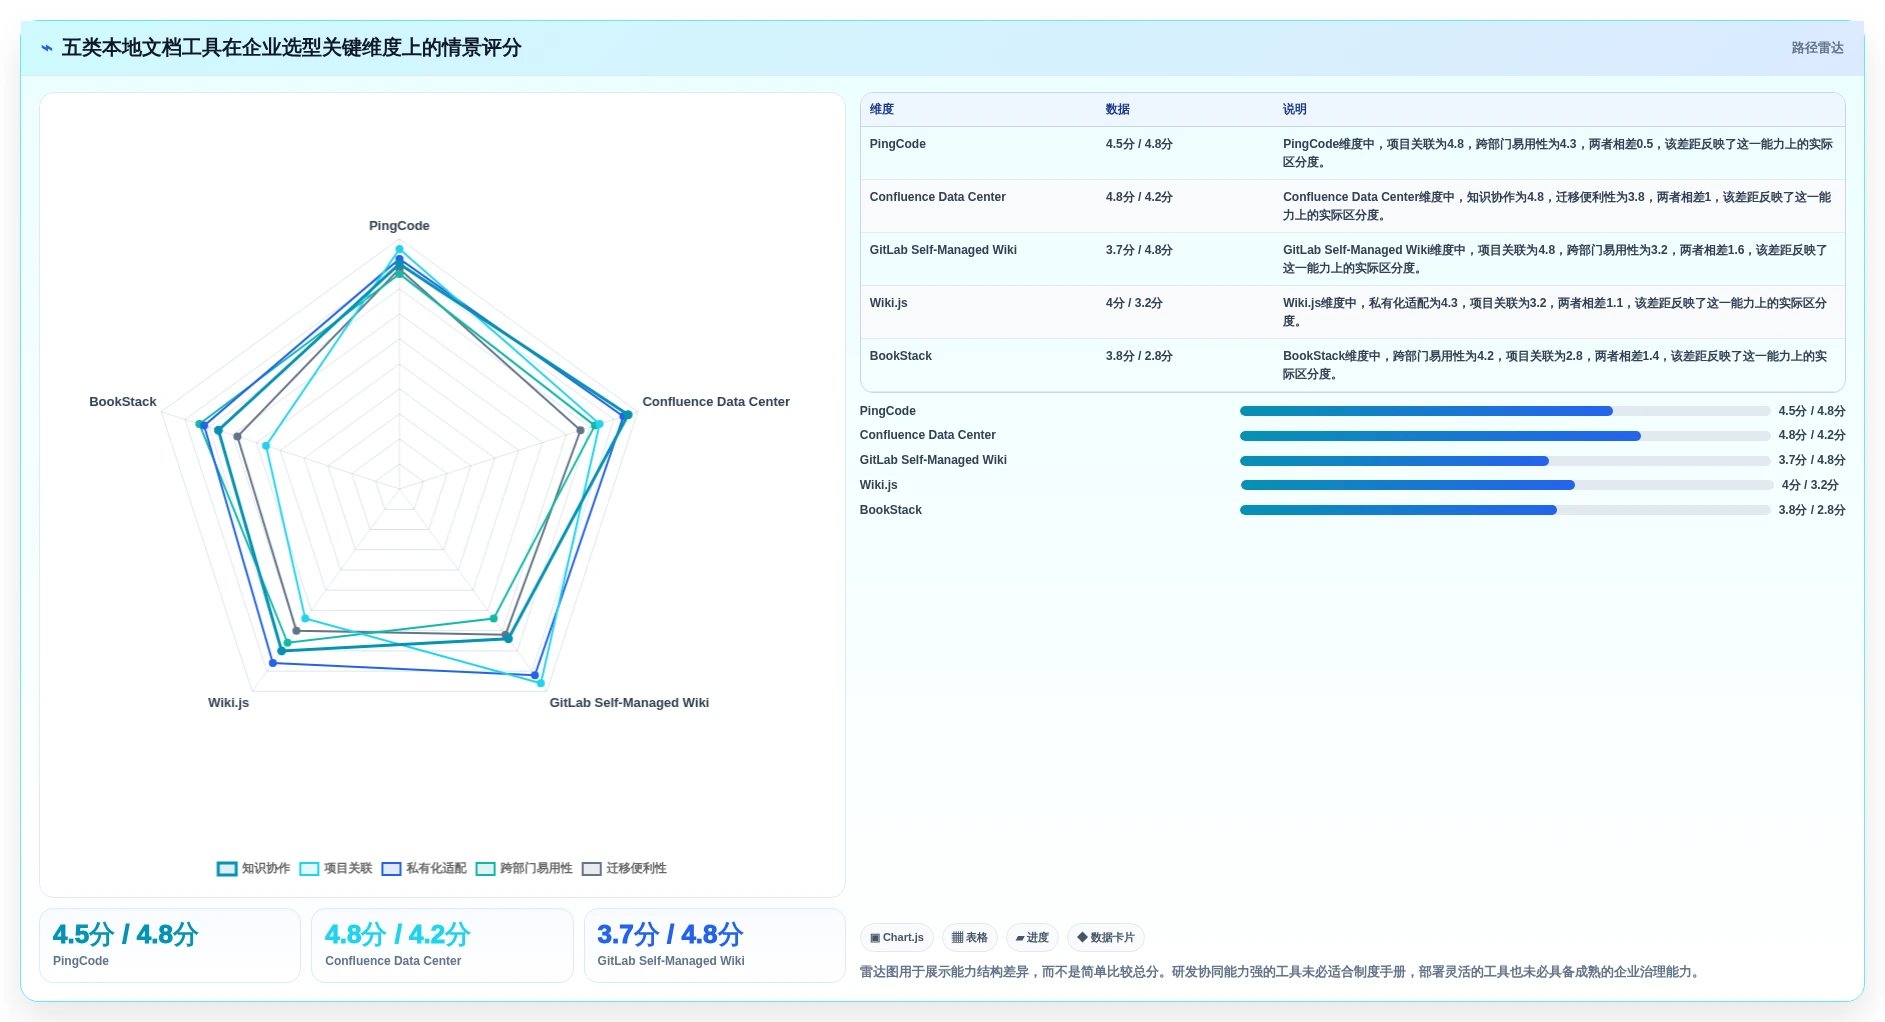Open the Confluence Data Center stat card
This screenshot has height=1022, width=1885.
(x=442, y=945)
